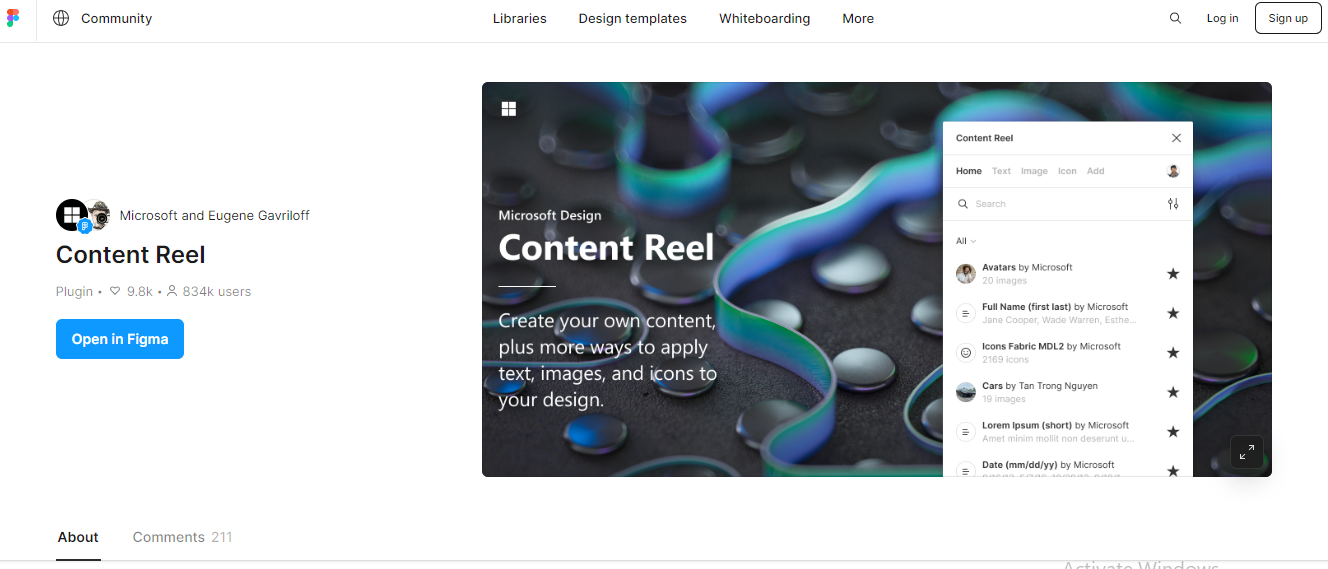This screenshot has width=1328, height=569.
Task: Open the filter sliders icon in plugin
Action: pyautogui.click(x=1173, y=204)
